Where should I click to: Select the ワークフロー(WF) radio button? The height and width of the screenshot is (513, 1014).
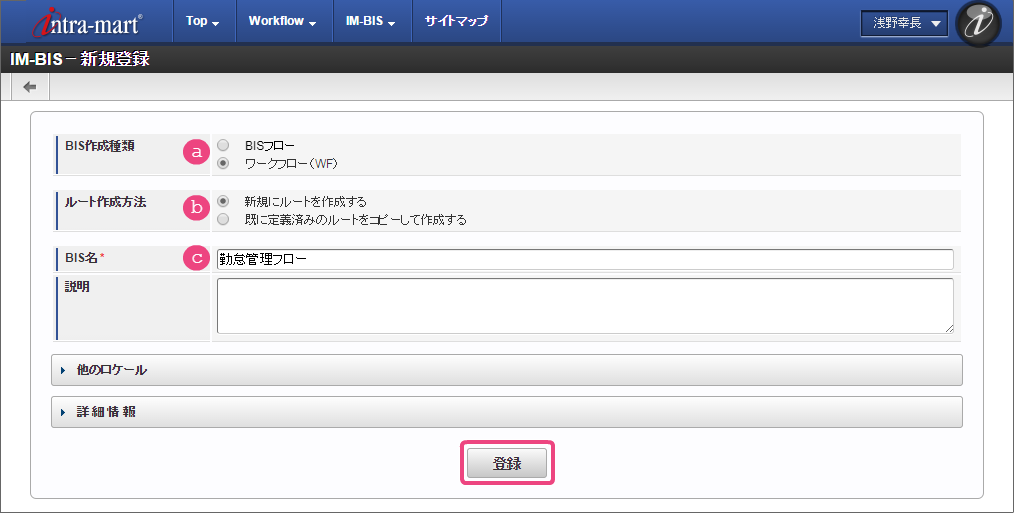pos(223,164)
